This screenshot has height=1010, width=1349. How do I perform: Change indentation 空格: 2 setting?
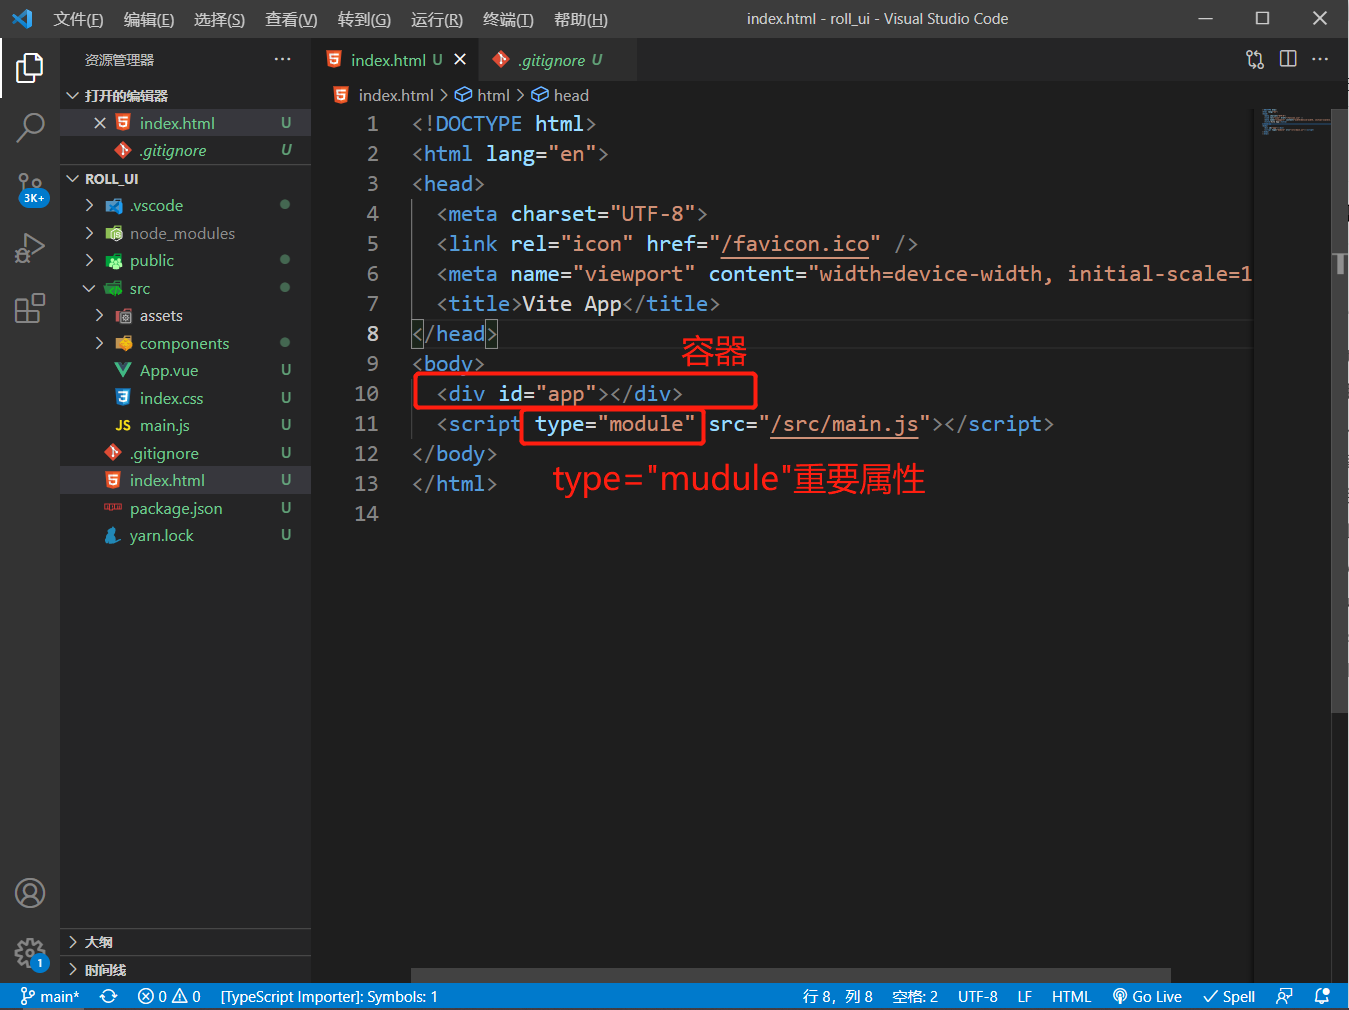915,996
